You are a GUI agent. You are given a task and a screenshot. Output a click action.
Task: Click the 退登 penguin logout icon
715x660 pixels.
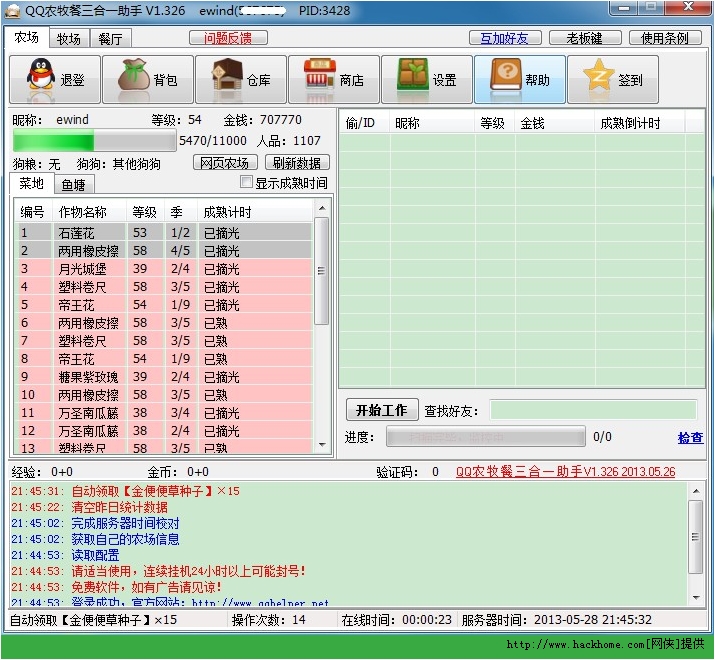pyautogui.click(x=55, y=80)
